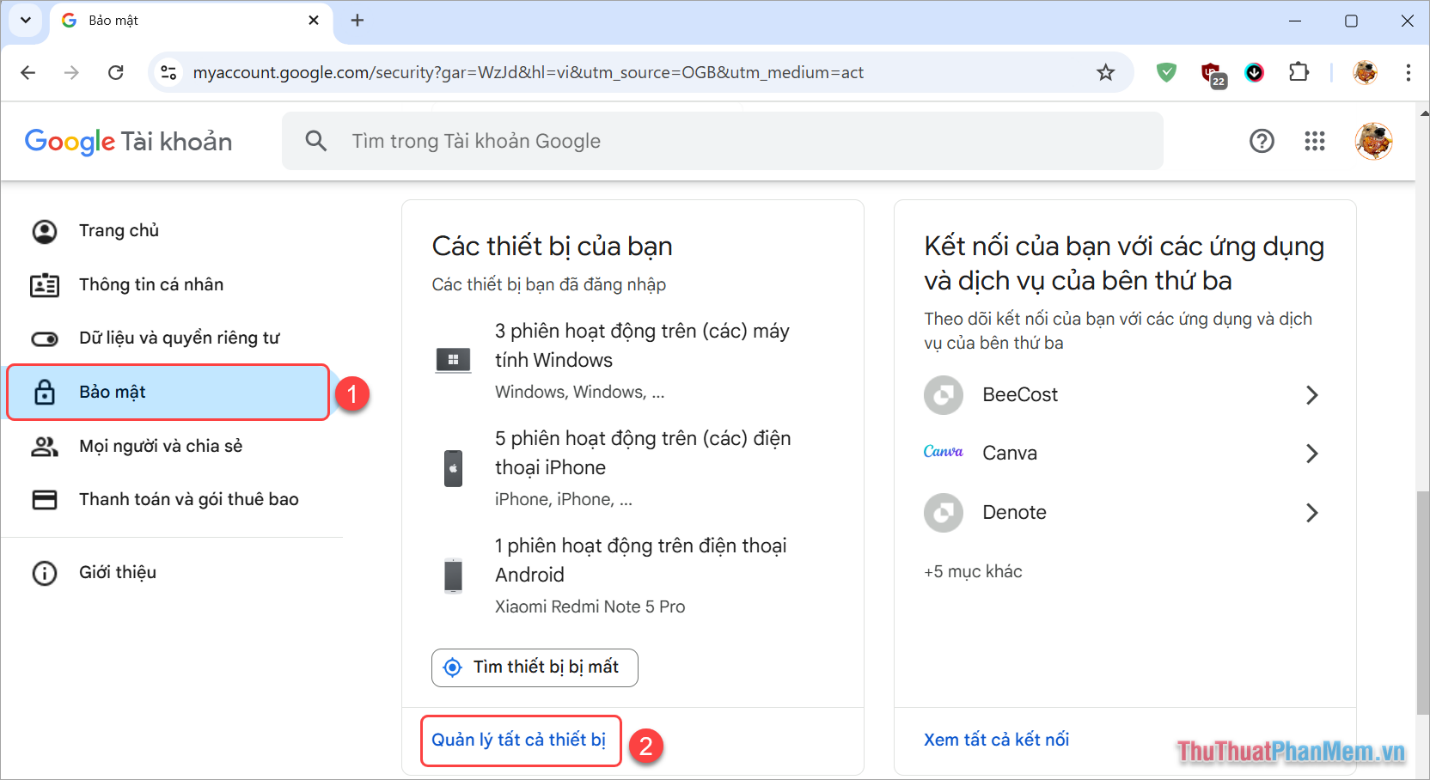Click the Tìm thiết bị bị mất button
Image resolution: width=1430 pixels, height=780 pixels.
(534, 667)
